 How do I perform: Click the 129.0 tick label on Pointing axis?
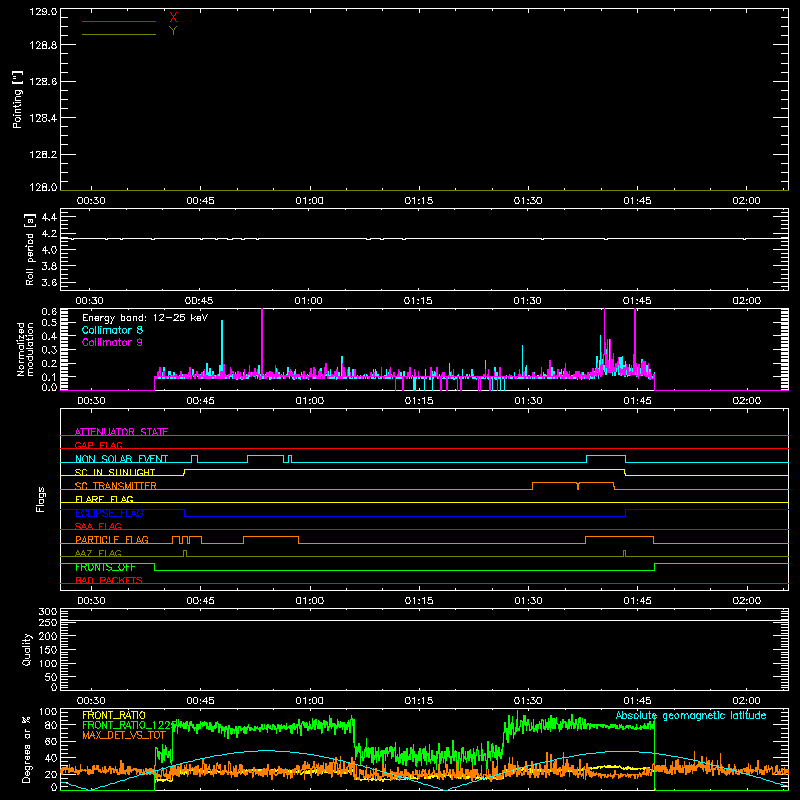coord(43,11)
